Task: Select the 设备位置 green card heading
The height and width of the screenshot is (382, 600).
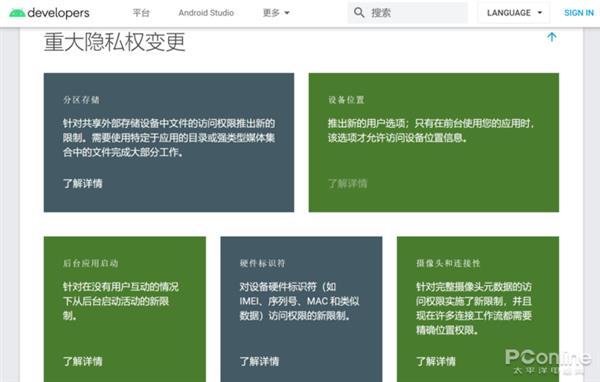Action: tap(346, 100)
